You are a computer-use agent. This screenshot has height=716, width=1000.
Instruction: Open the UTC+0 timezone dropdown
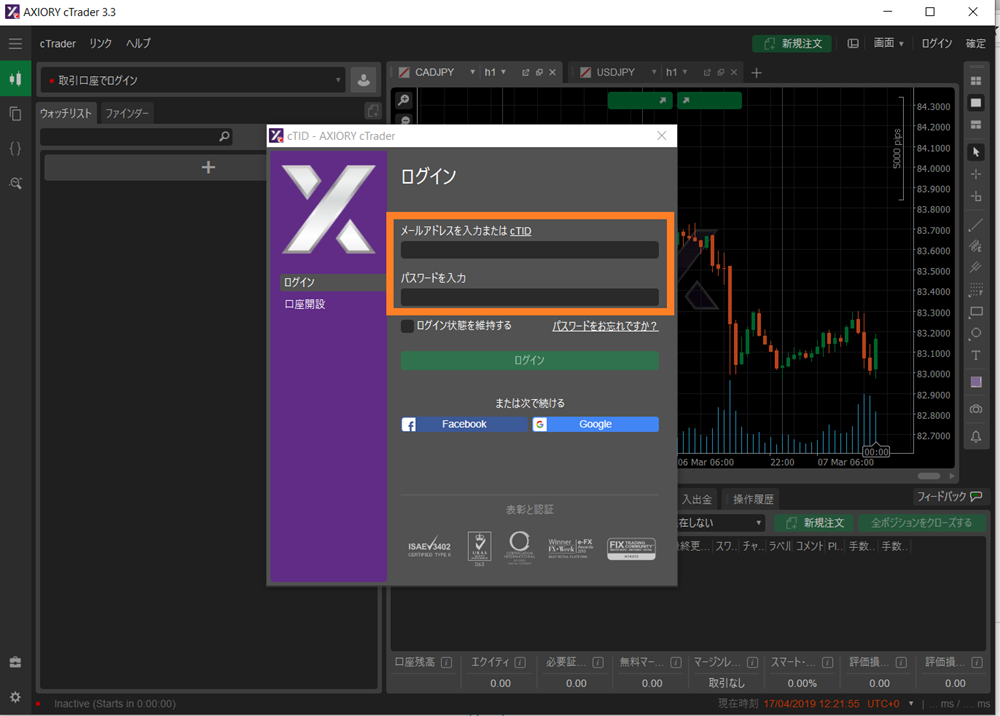coord(911,703)
